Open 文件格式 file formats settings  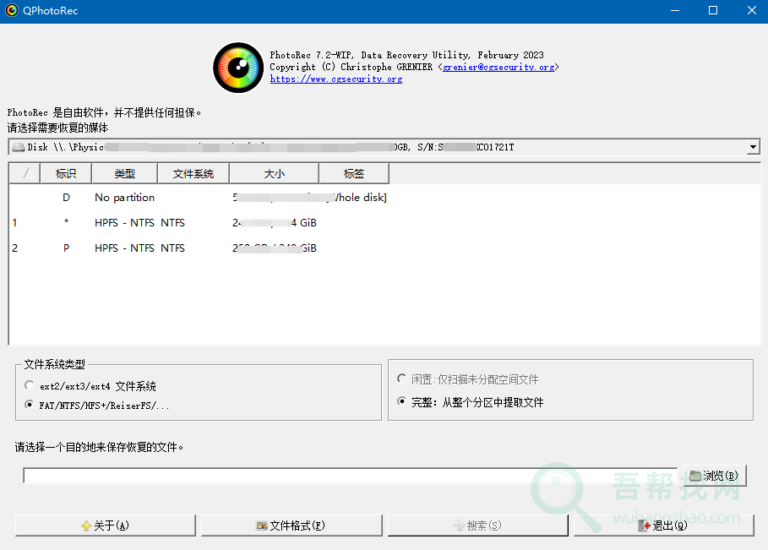290,525
